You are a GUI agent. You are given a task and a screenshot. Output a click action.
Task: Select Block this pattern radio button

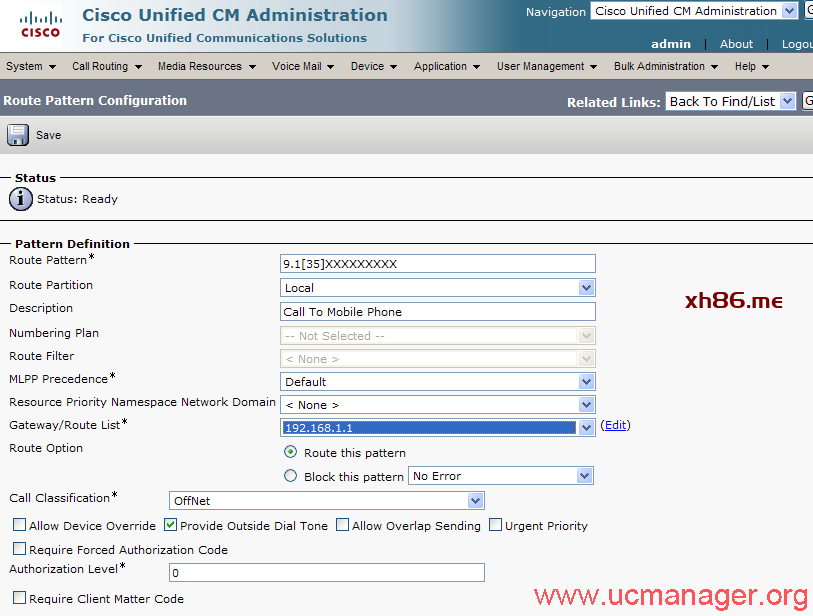[291, 476]
